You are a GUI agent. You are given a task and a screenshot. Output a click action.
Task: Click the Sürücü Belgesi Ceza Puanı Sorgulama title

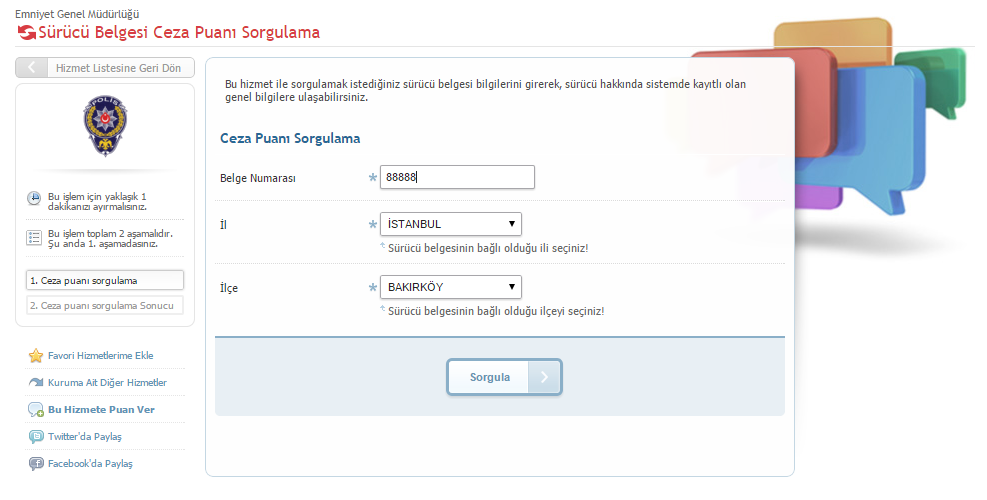[x=179, y=32]
